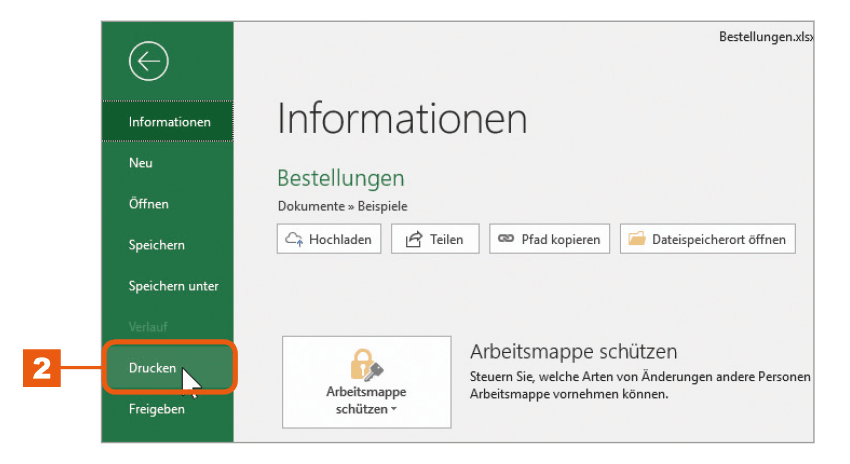
Task: Click the Pfad kopieren button
Action: [x=550, y=239]
